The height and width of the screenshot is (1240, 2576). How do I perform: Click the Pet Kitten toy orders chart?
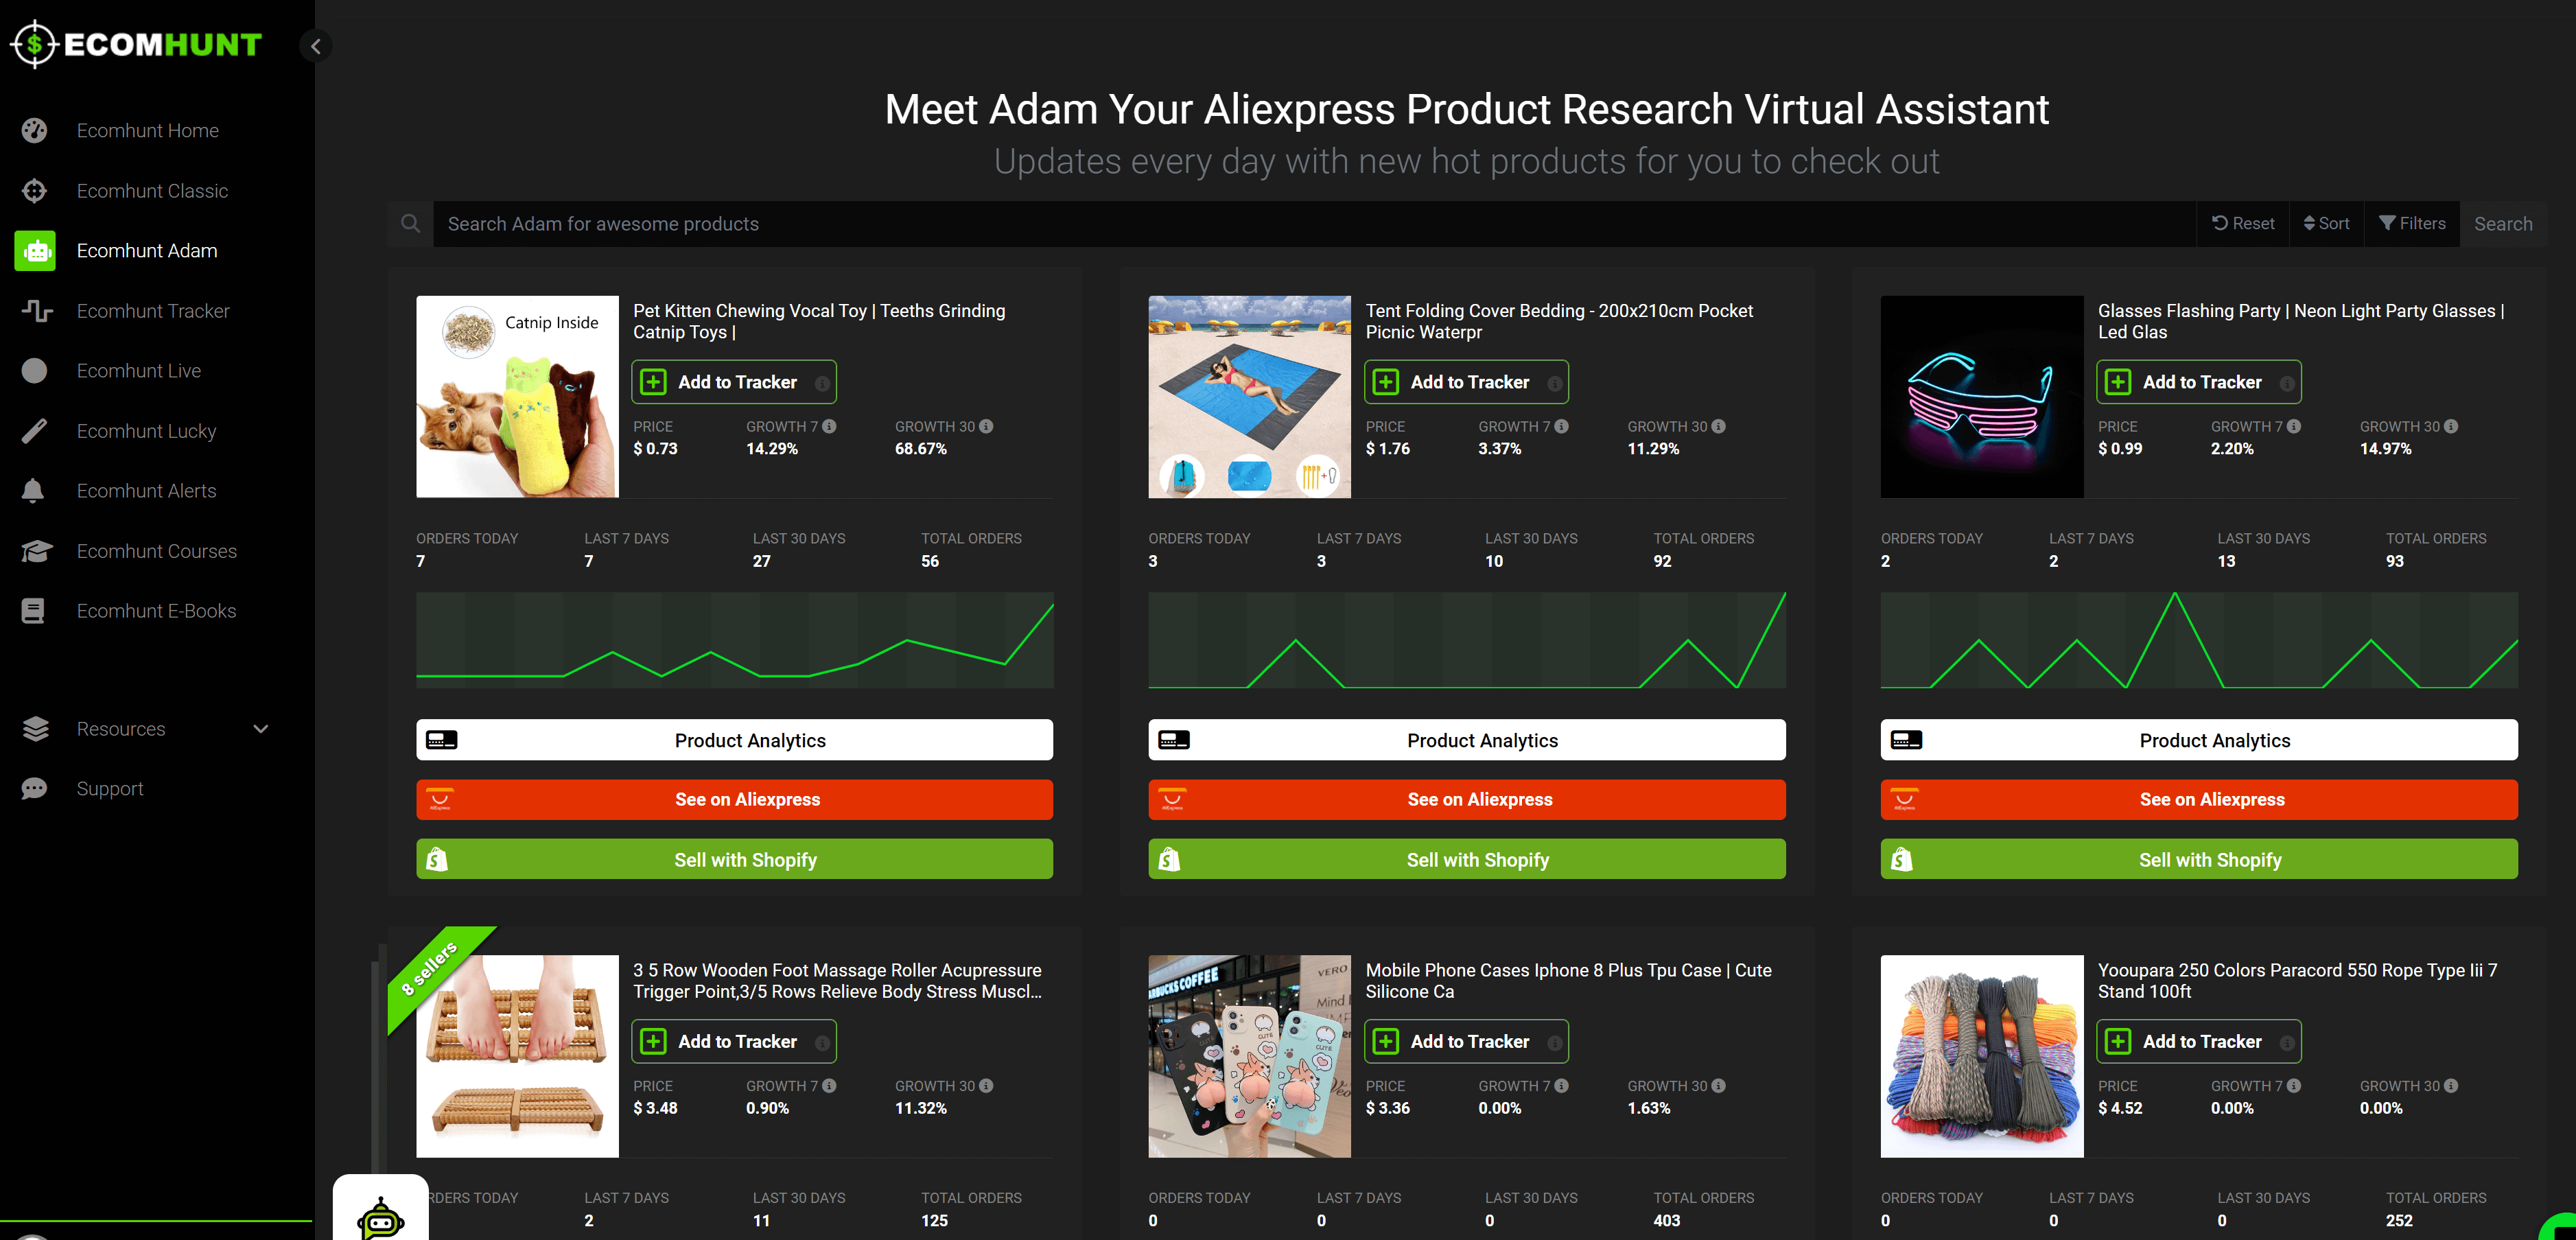coord(735,640)
